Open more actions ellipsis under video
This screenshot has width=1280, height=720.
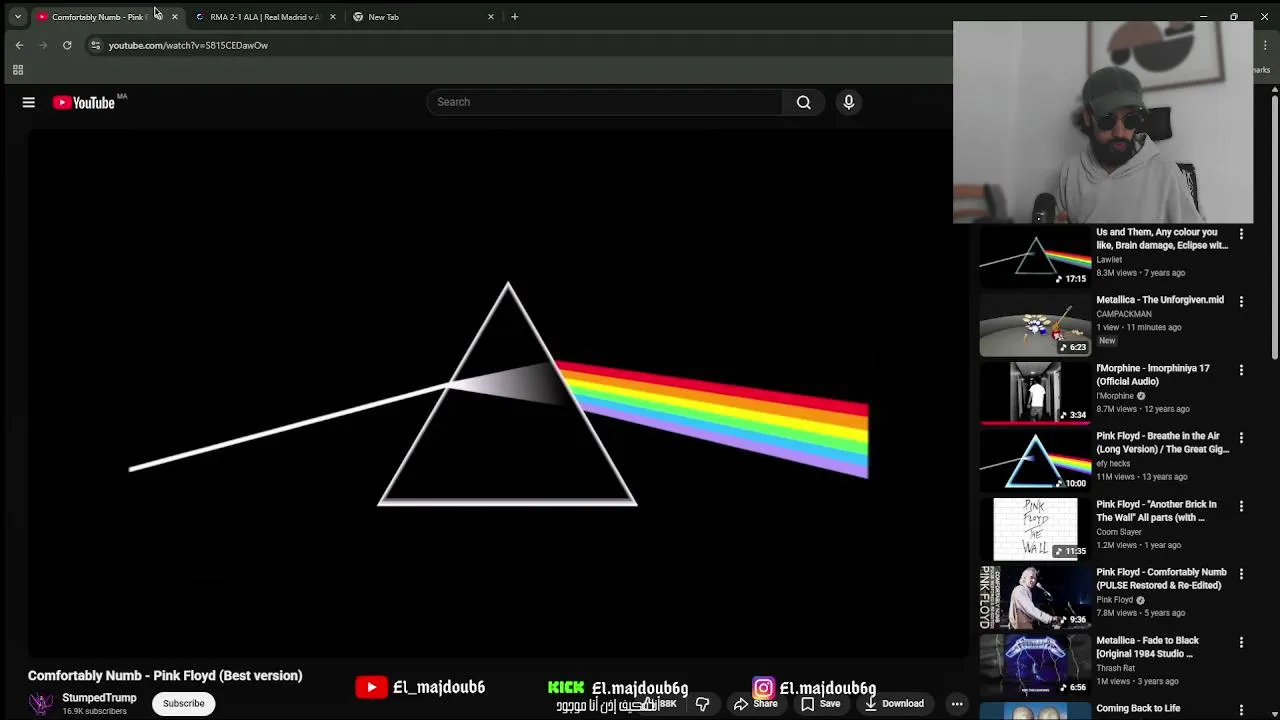coord(957,704)
